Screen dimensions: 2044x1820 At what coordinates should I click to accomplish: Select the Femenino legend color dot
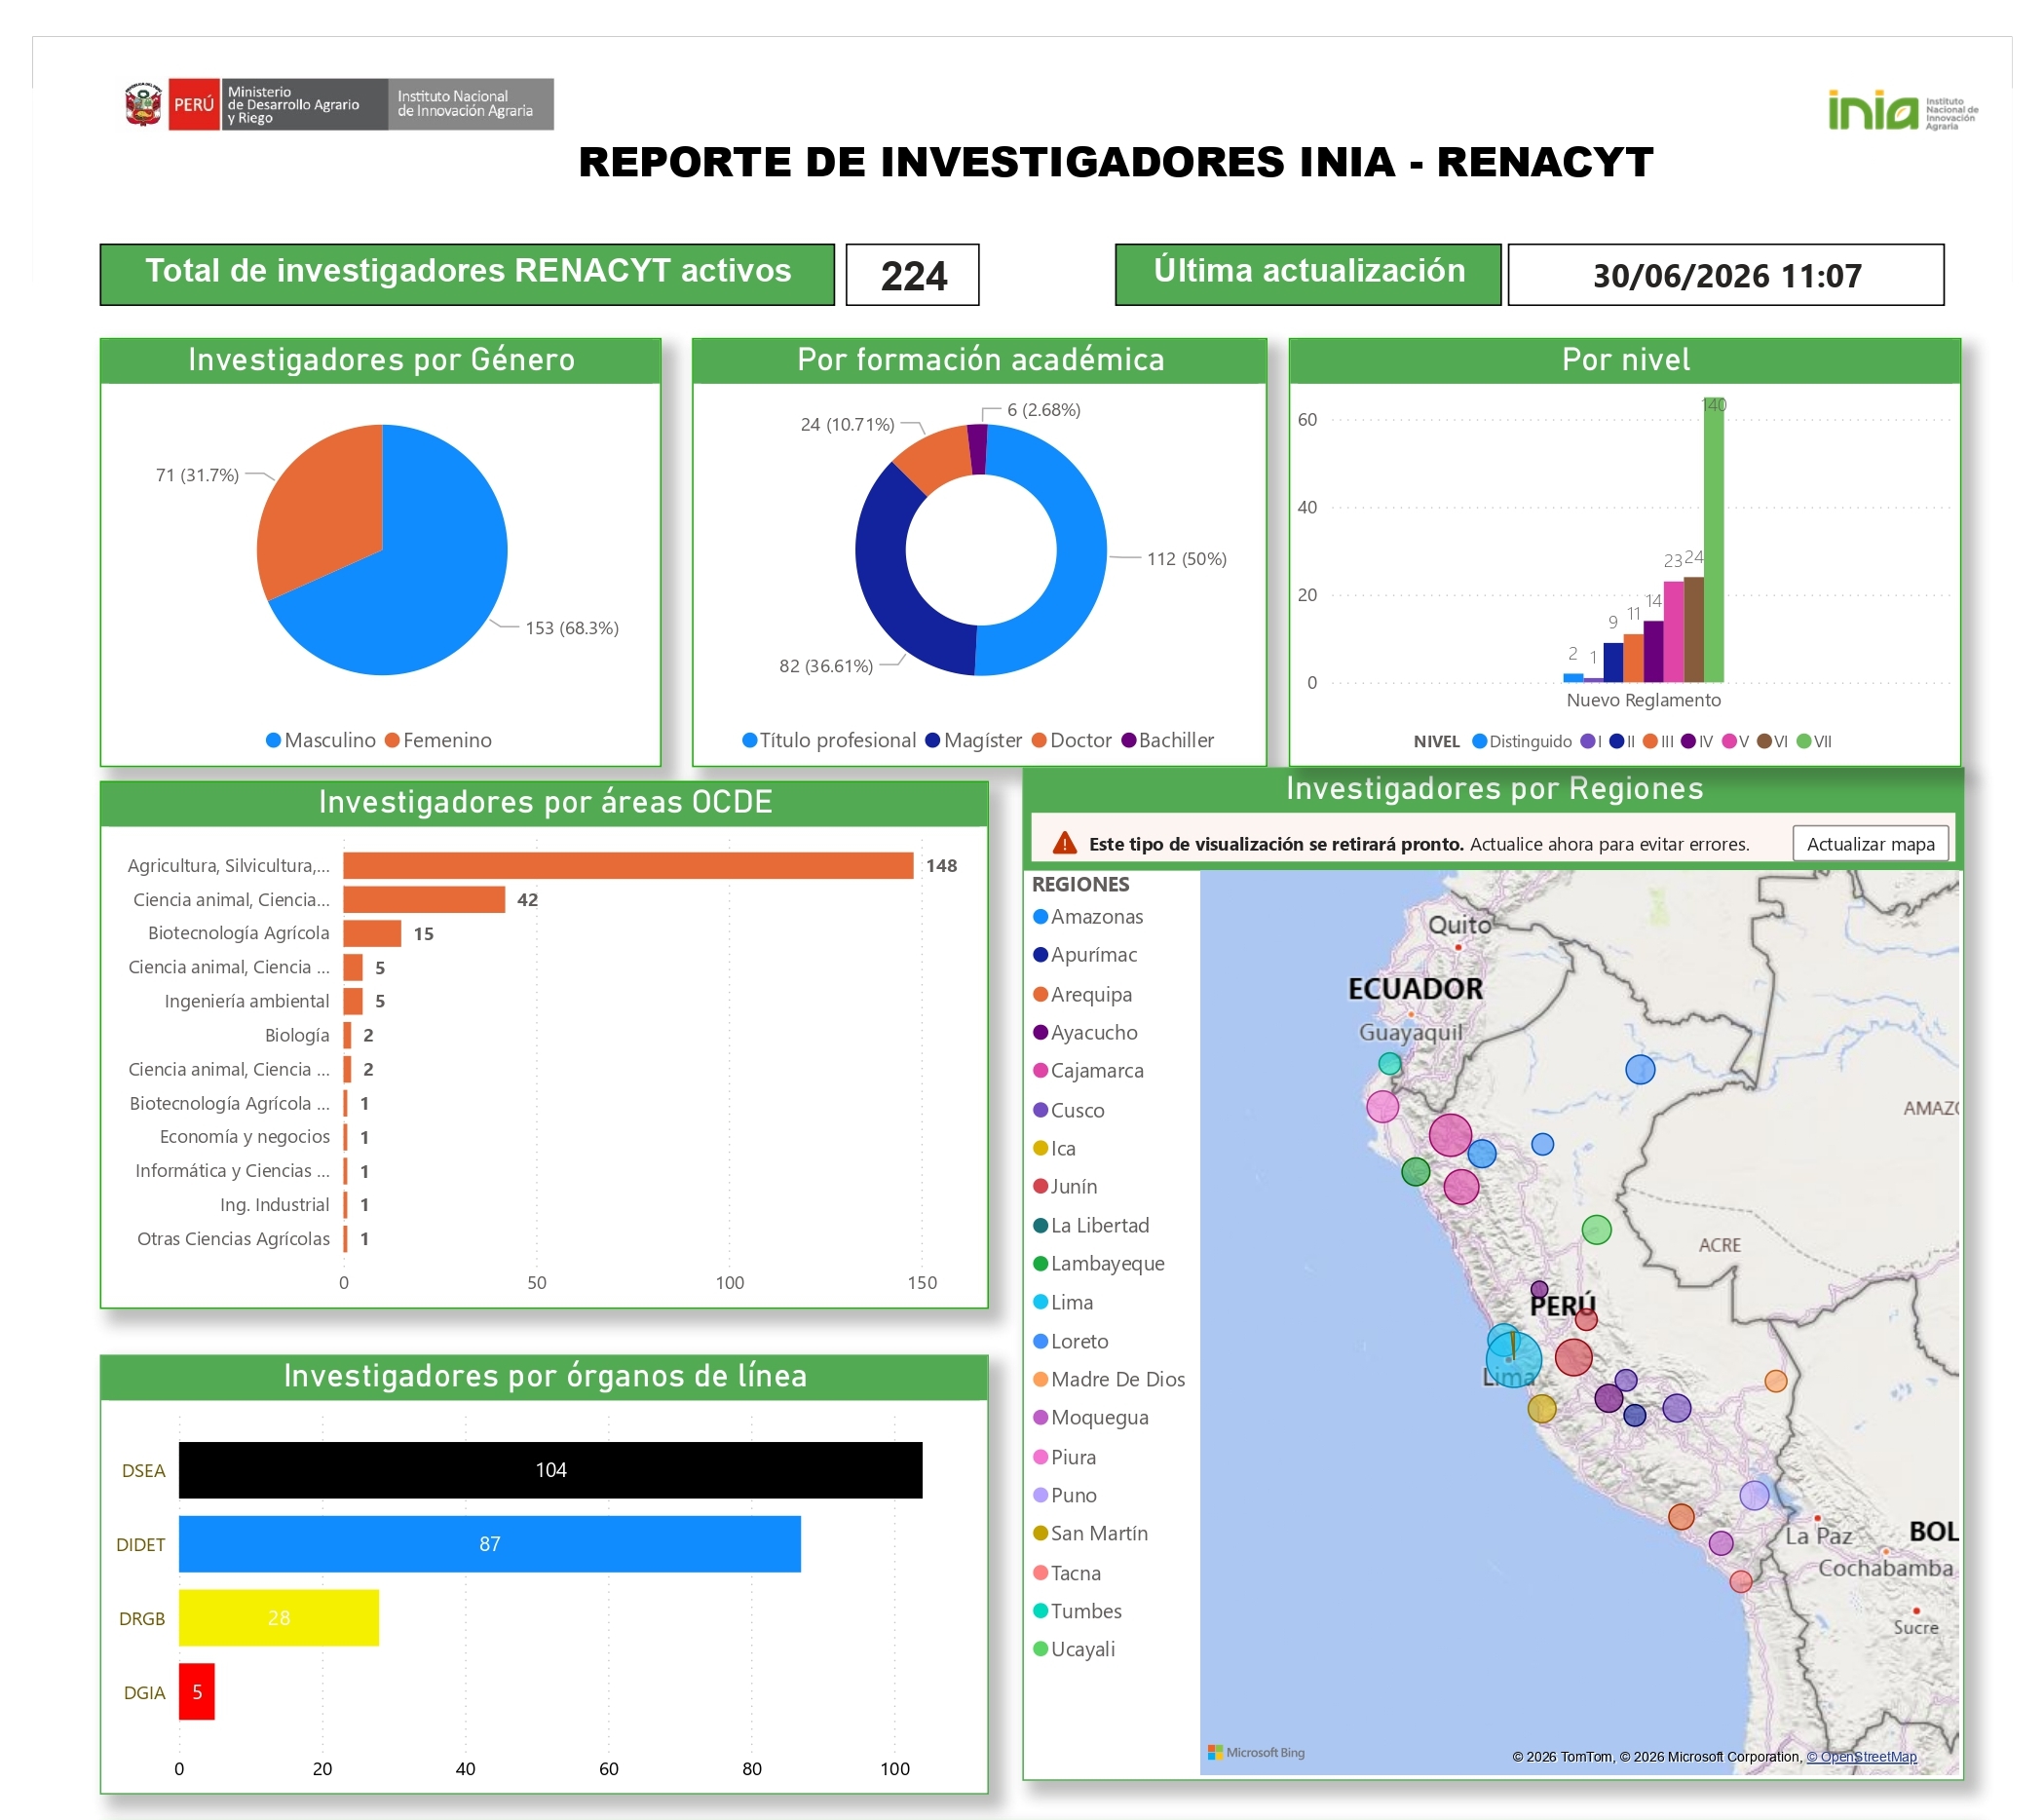pyautogui.click(x=392, y=740)
